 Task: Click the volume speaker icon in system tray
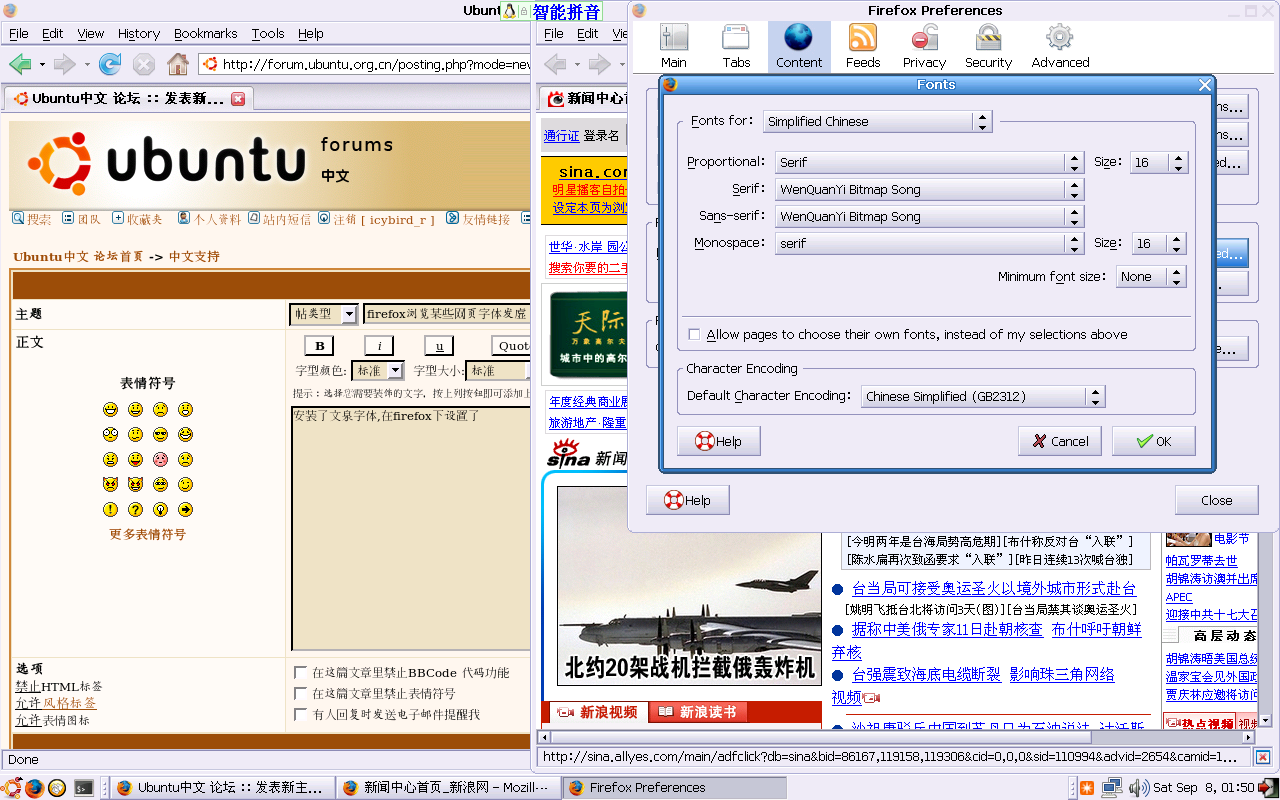[1138, 788]
